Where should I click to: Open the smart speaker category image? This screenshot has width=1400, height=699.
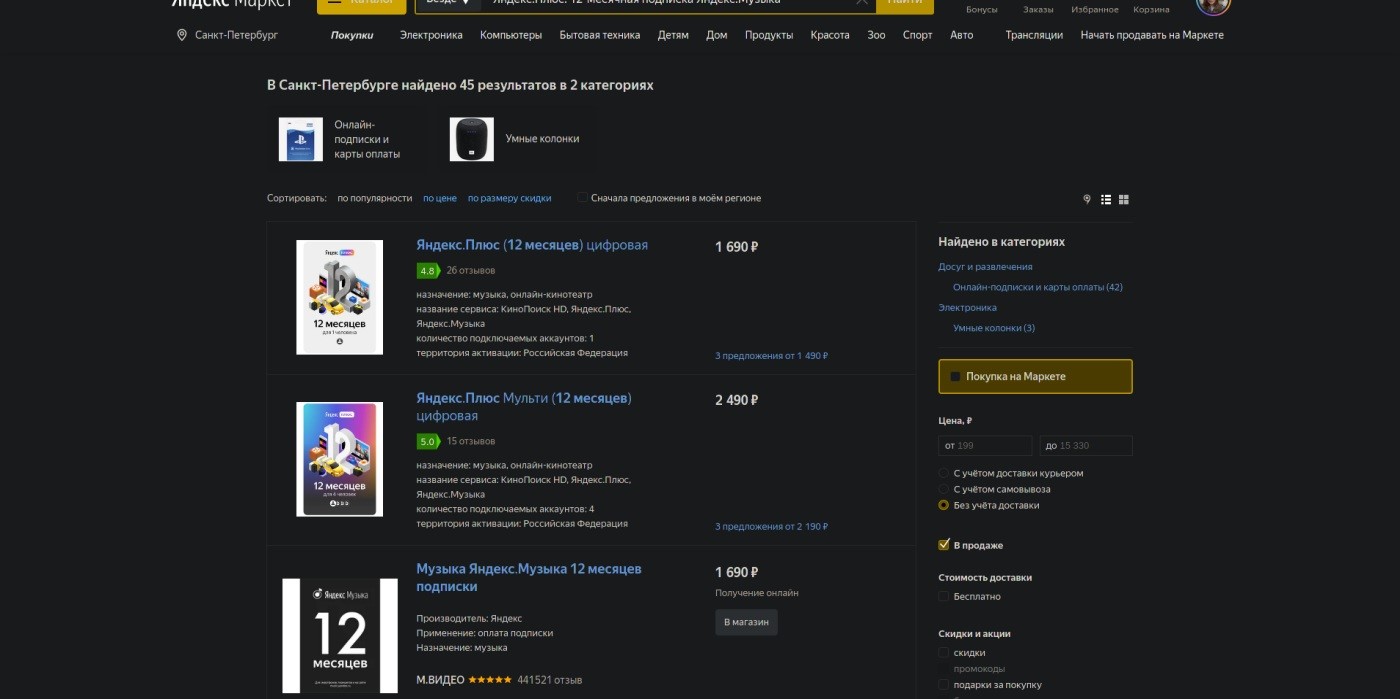[x=471, y=139]
